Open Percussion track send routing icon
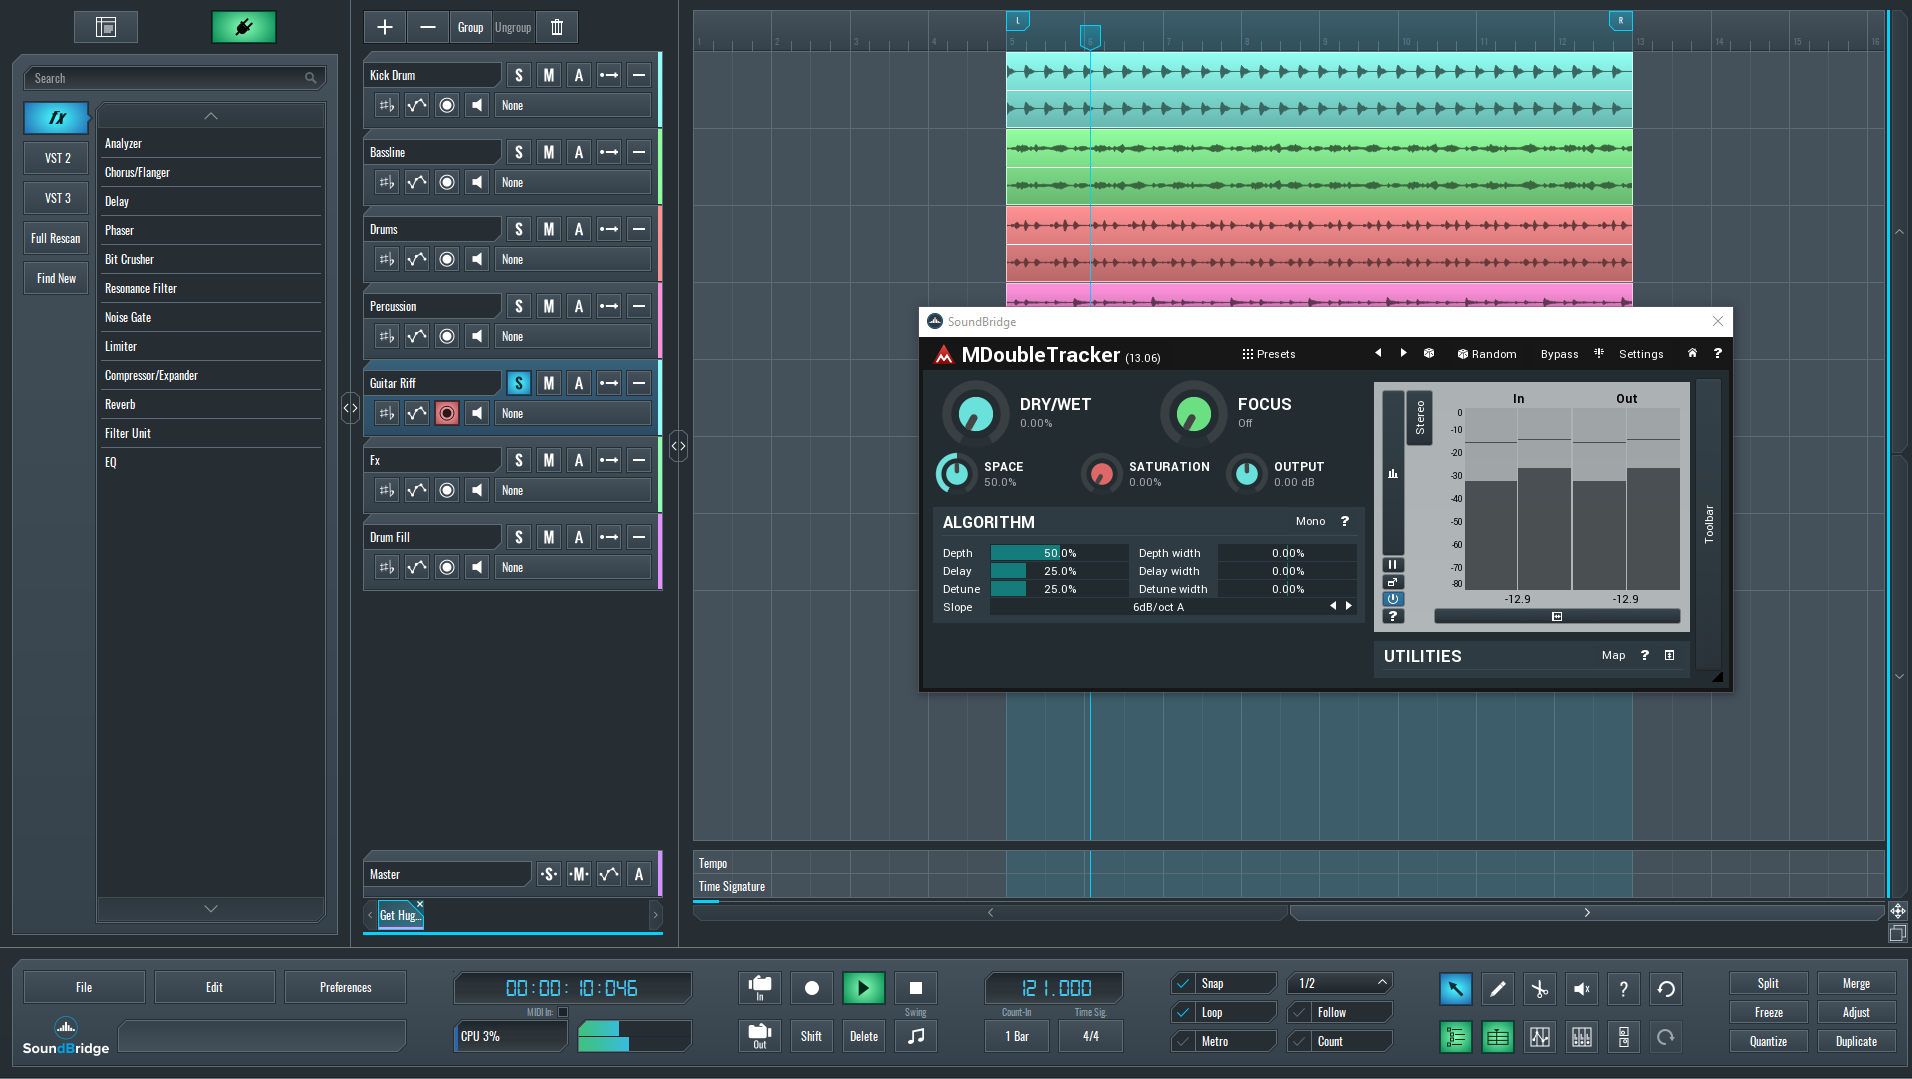This screenshot has height=1079, width=1912. tap(609, 306)
